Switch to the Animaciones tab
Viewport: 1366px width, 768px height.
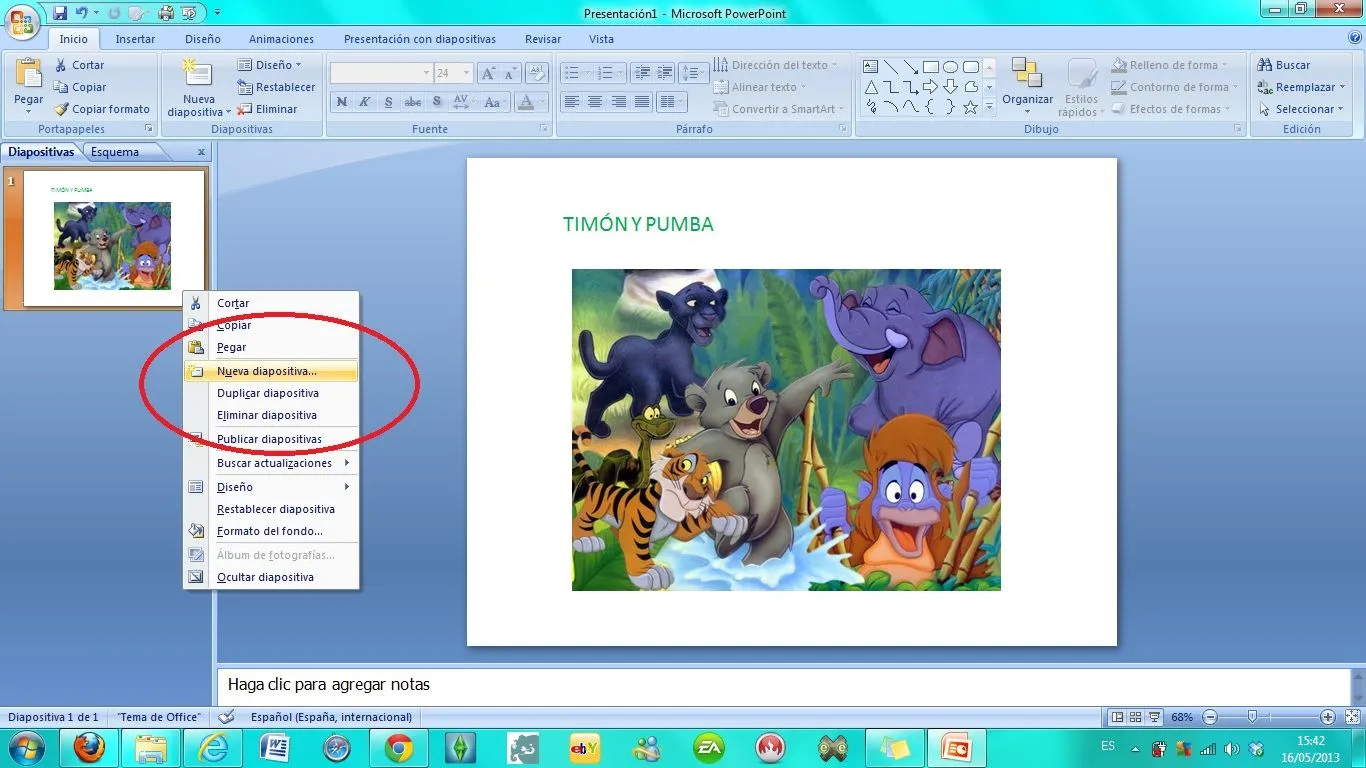pyautogui.click(x=281, y=39)
